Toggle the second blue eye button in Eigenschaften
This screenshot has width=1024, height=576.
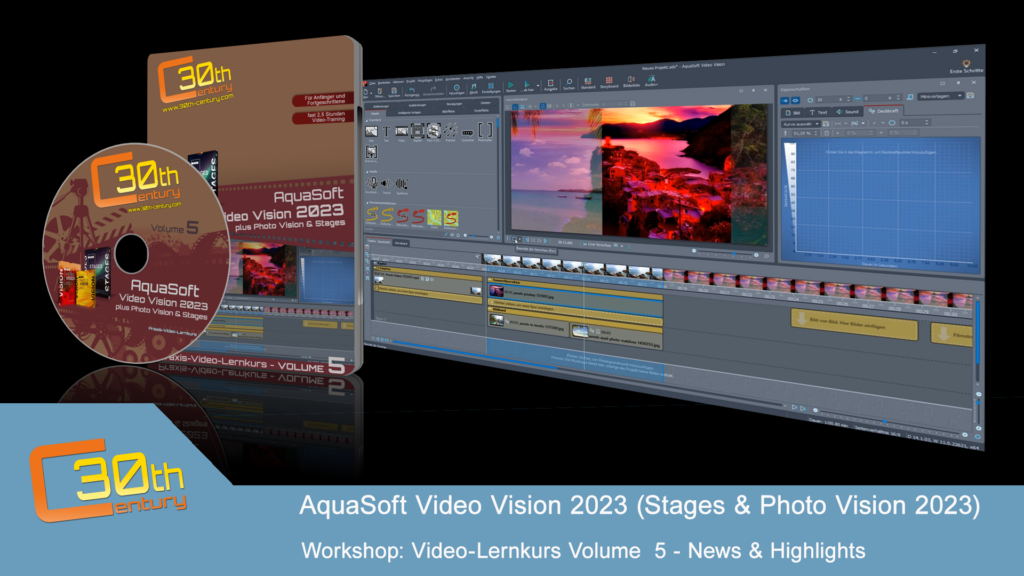795,101
